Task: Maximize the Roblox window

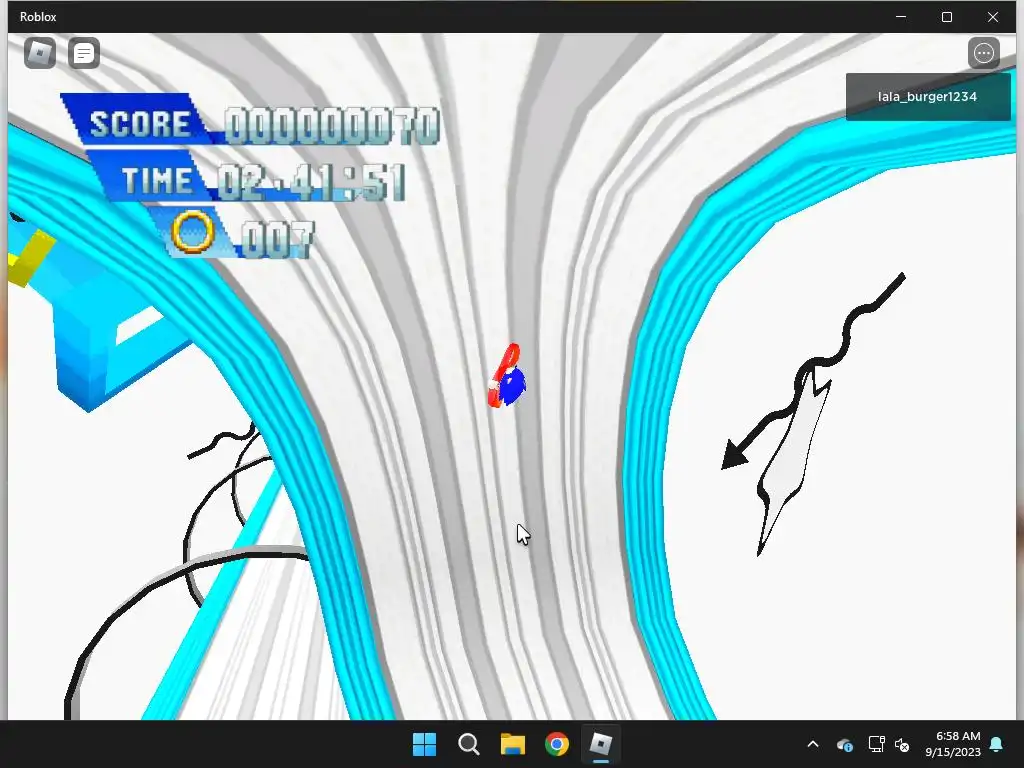Action: tap(947, 17)
